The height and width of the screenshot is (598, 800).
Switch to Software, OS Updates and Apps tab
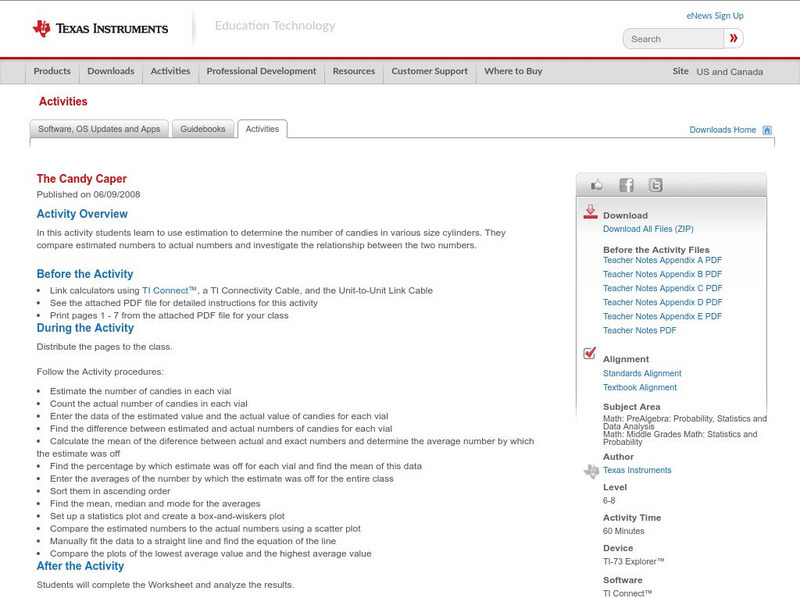pos(99,129)
